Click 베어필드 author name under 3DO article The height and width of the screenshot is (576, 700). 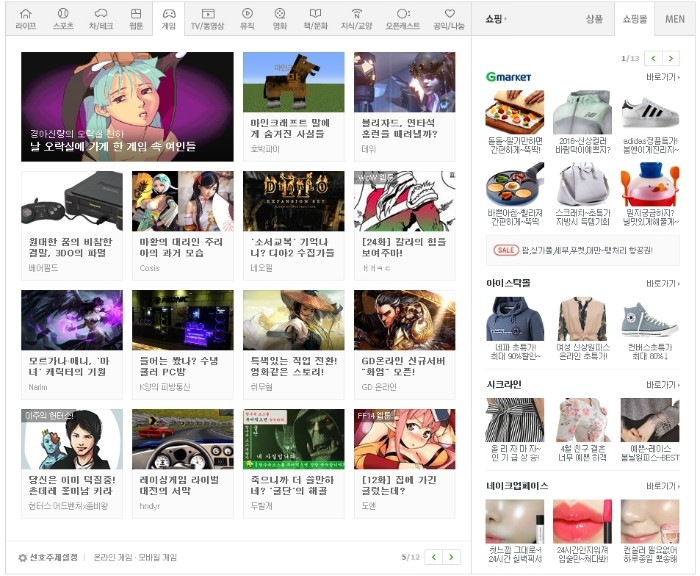(x=43, y=268)
